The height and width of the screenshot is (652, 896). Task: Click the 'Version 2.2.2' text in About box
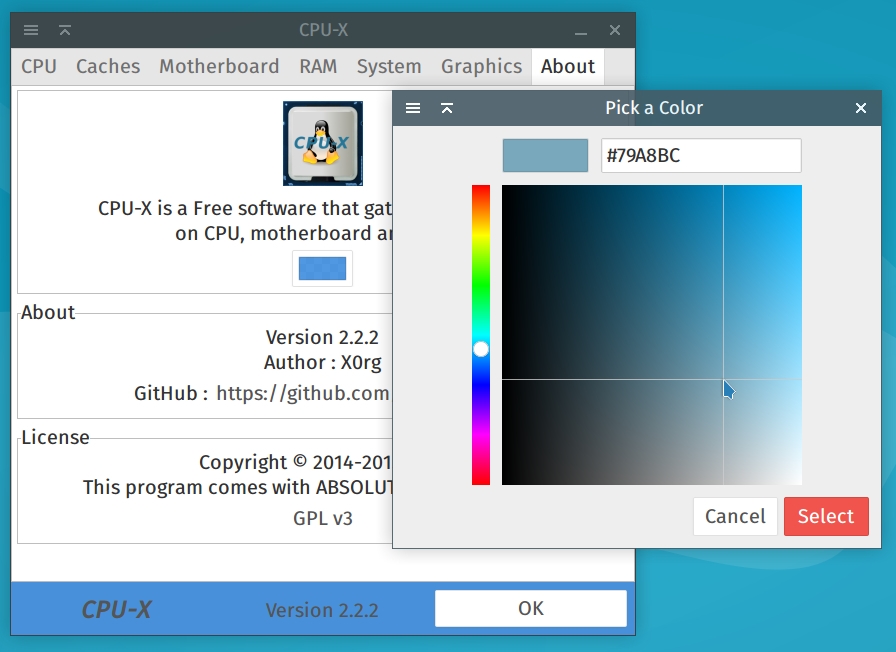[322, 337]
